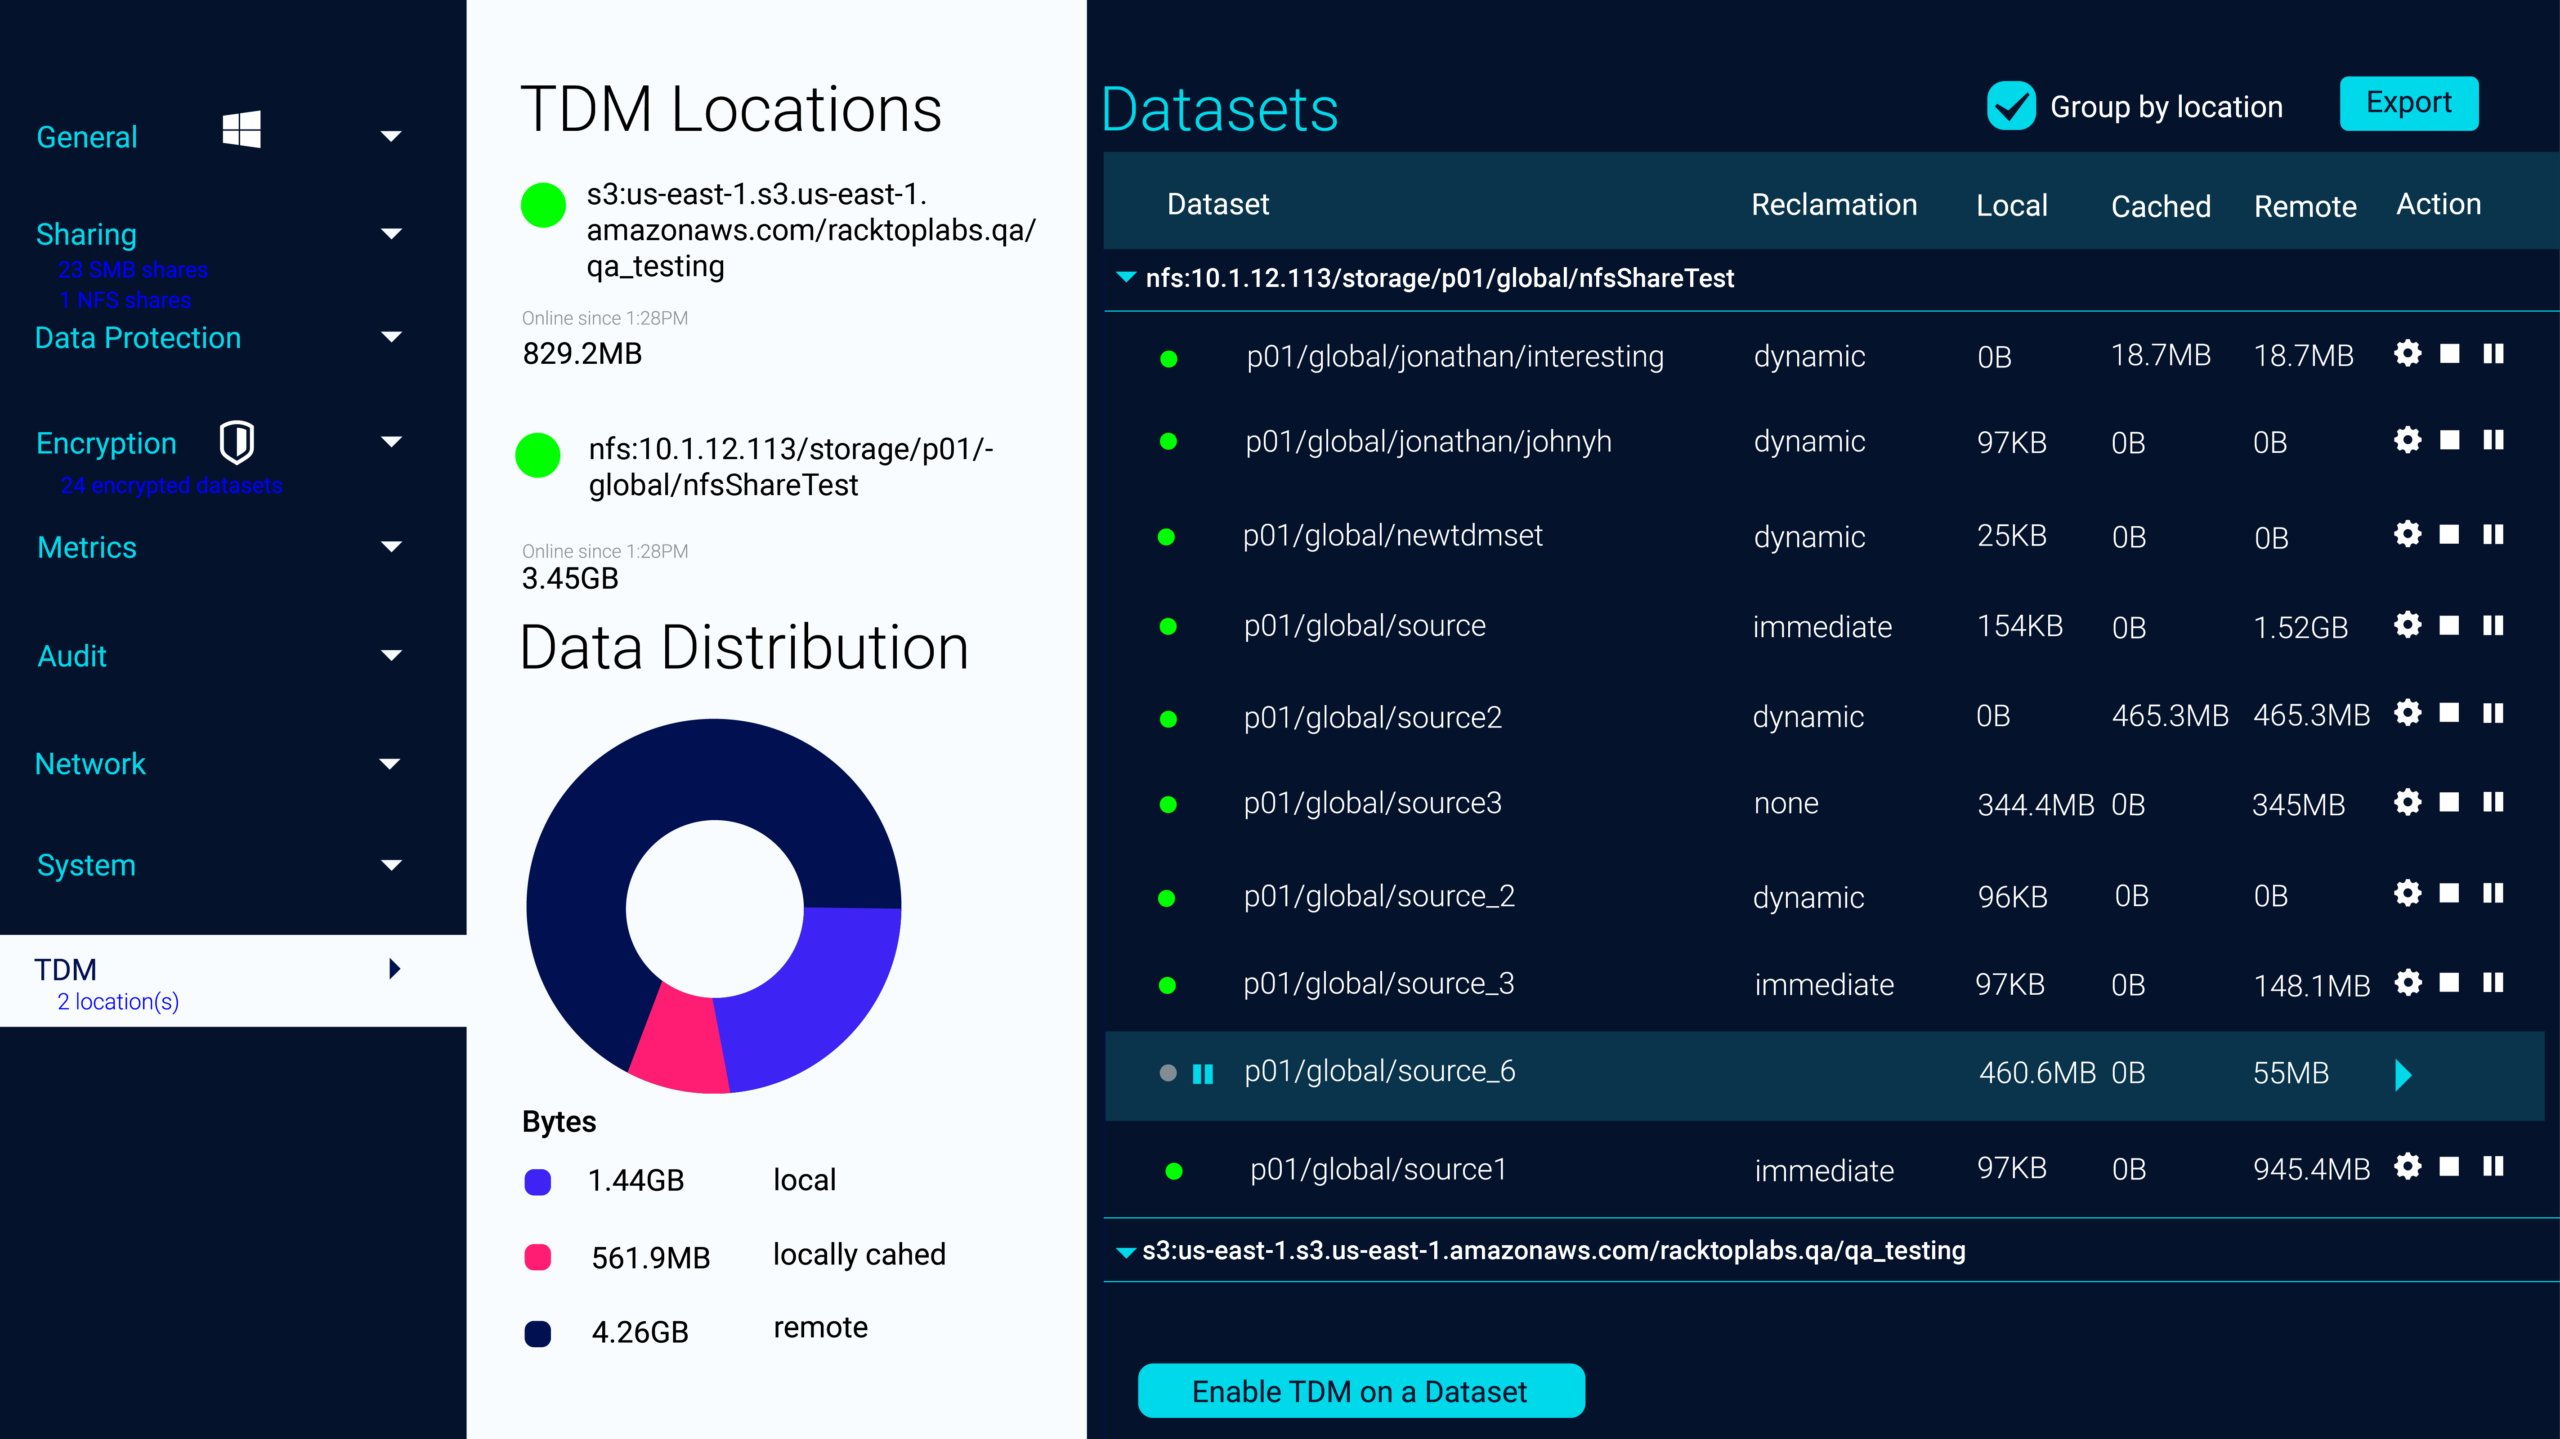The height and width of the screenshot is (1439, 2560).
Task: Pause p01/global/jonathan/interesting dataset
Action: pyautogui.click(x=2493, y=353)
